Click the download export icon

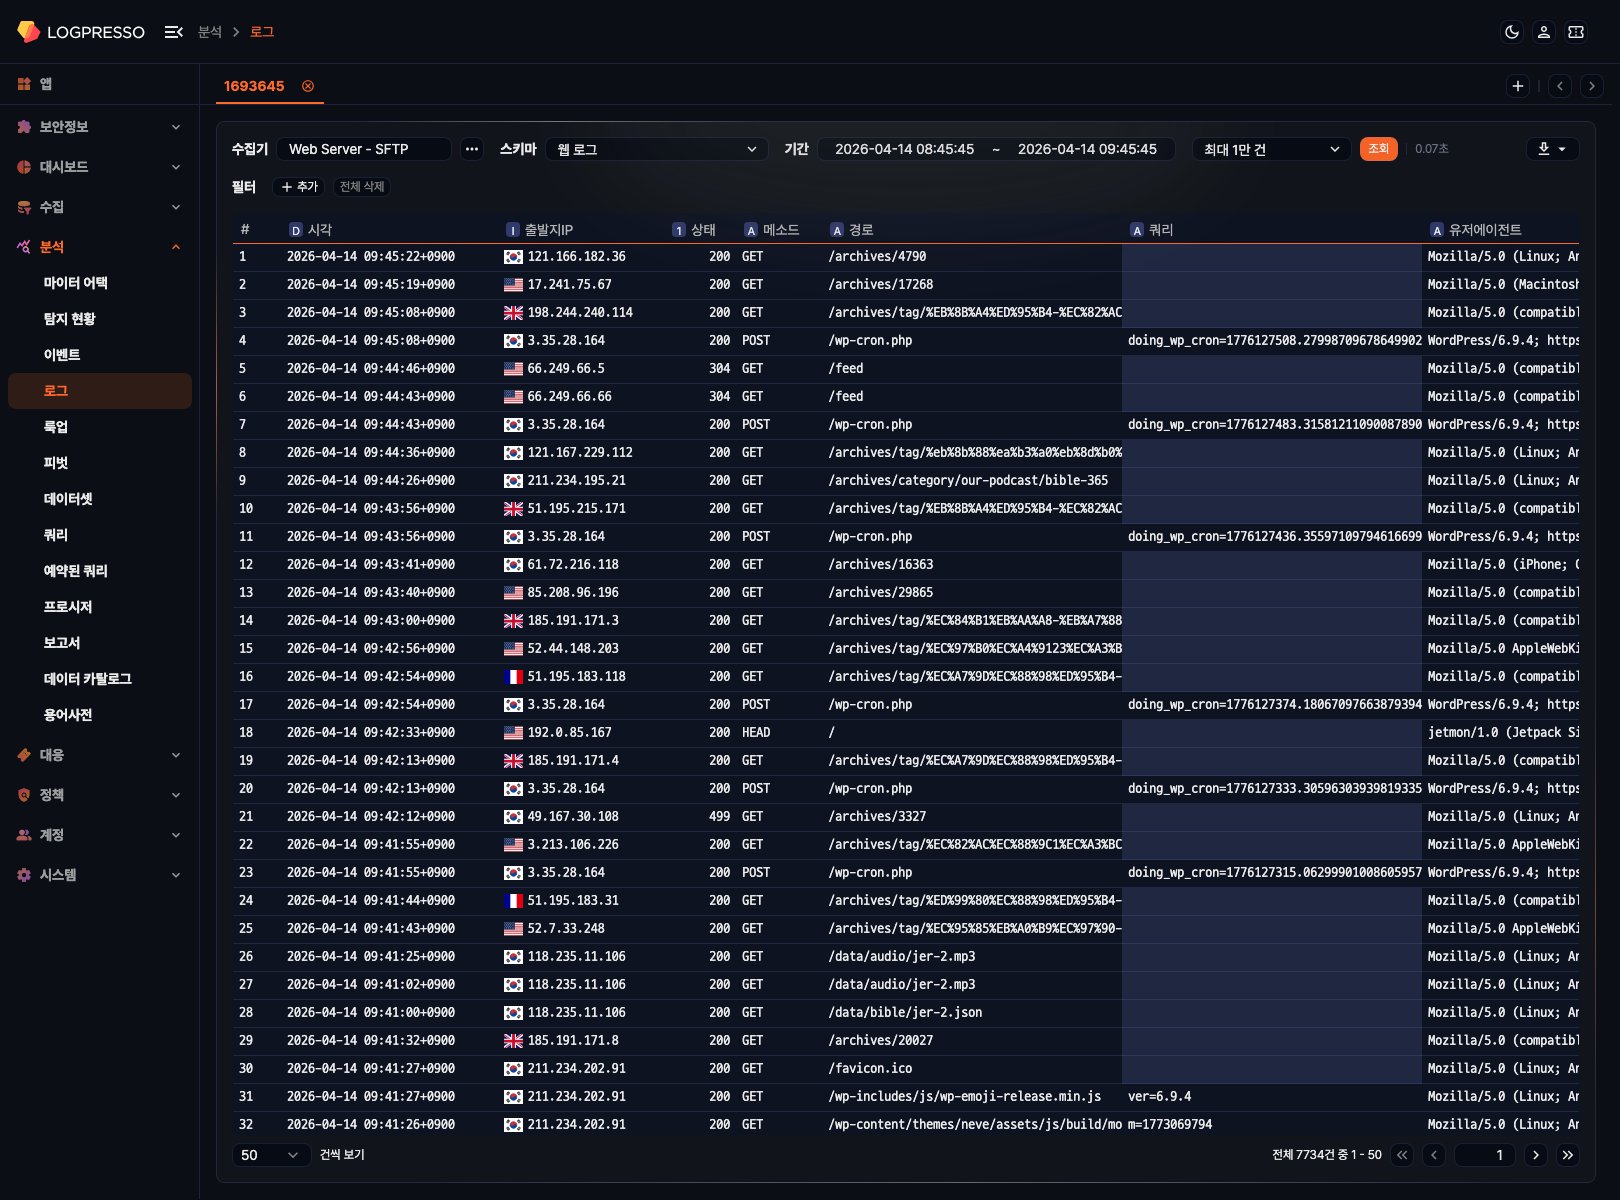click(x=1552, y=149)
